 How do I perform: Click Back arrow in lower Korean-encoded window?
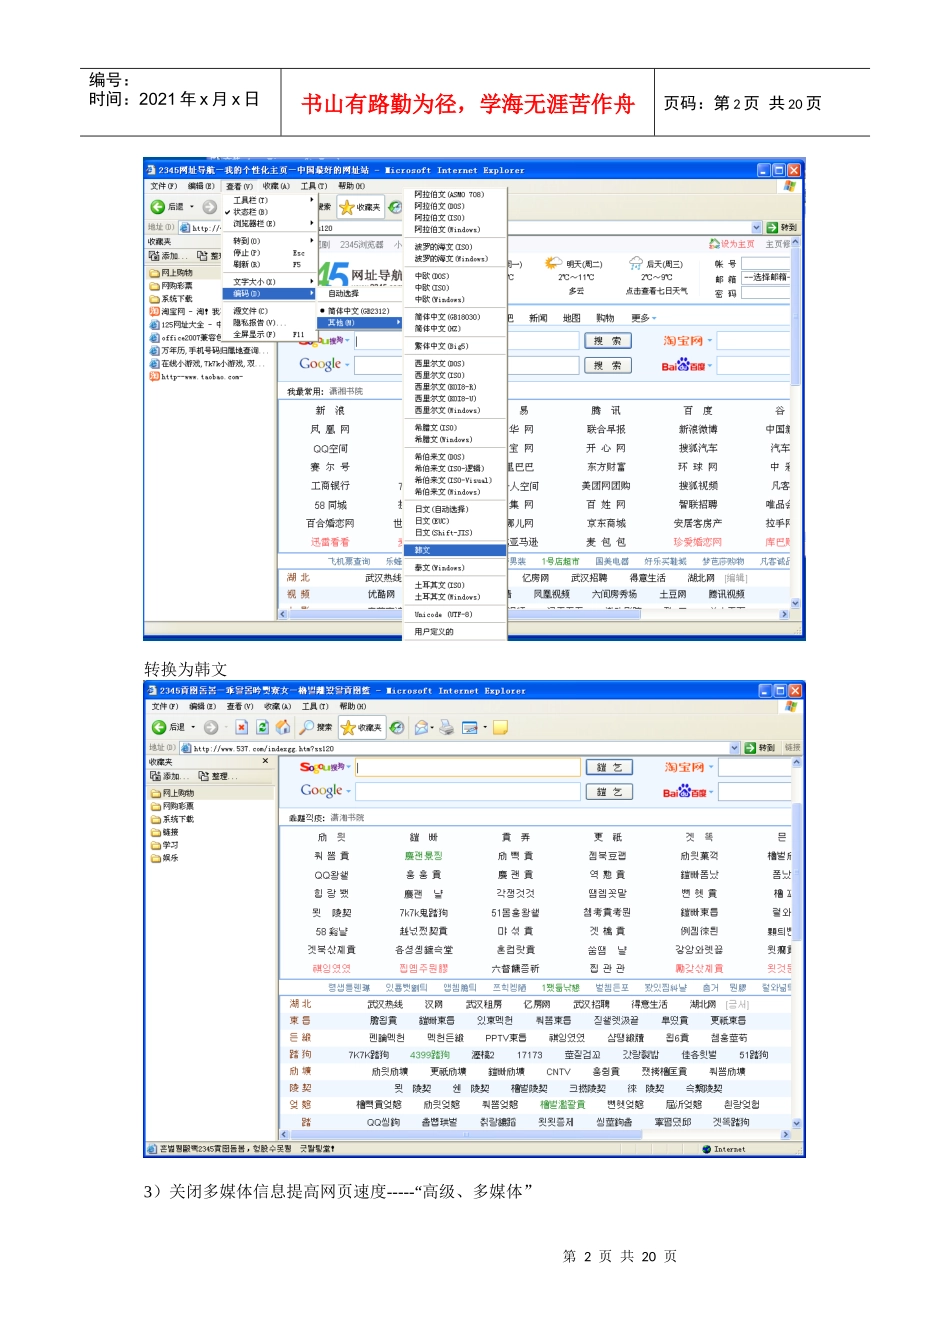tap(159, 727)
